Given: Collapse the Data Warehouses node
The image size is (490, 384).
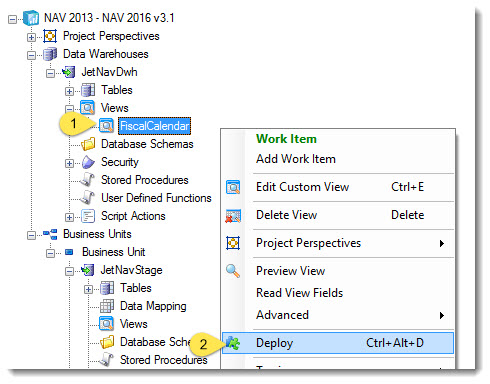Looking at the screenshot, I should coord(31,55).
